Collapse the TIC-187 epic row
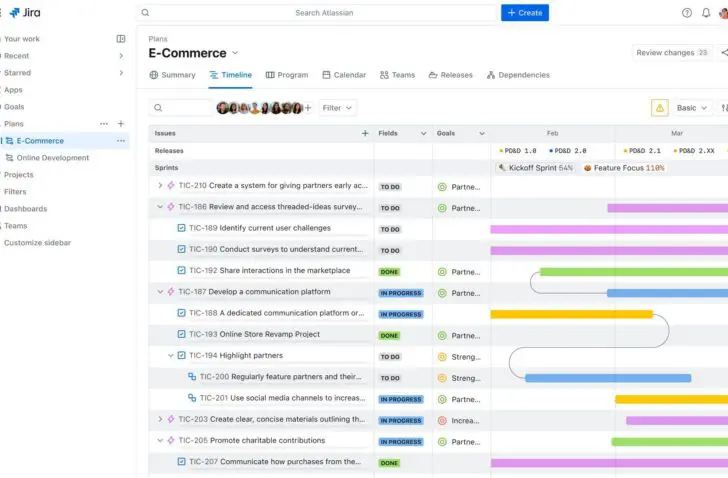728x478 pixels. tap(160, 291)
